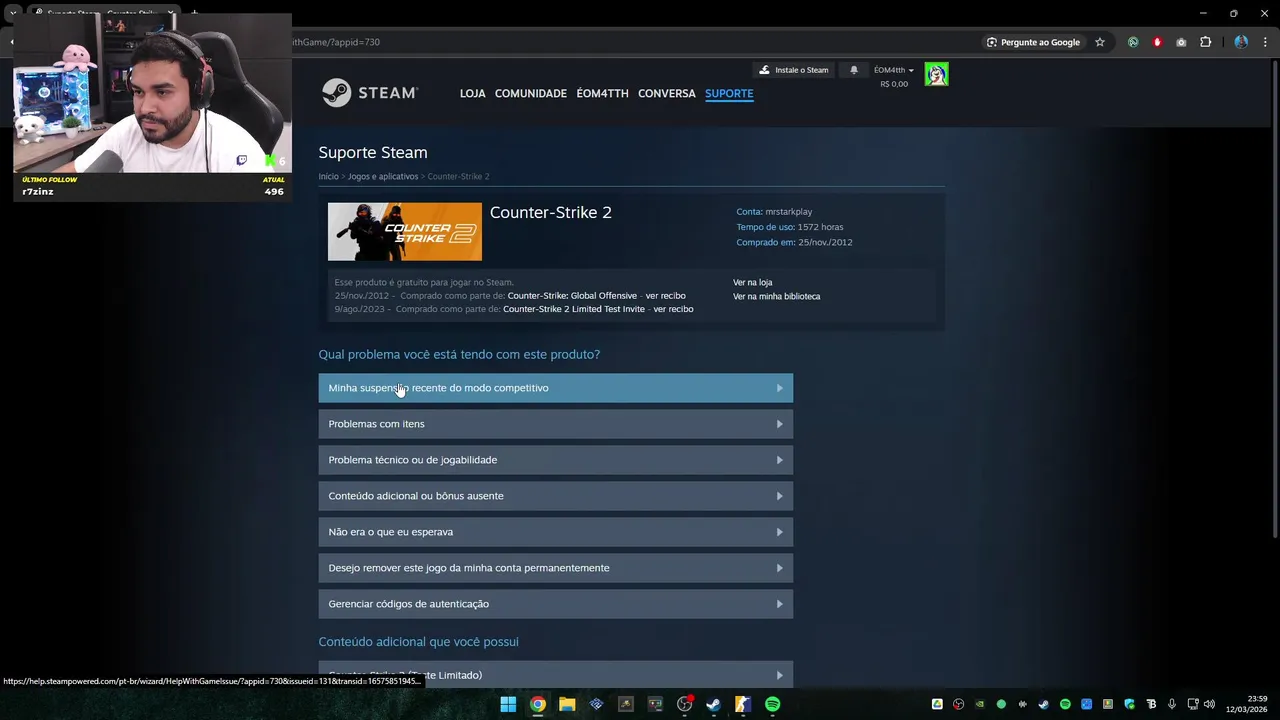Image resolution: width=1280 pixels, height=720 pixels.
Task: Click Pergunte ao Google button
Action: pyautogui.click(x=1033, y=42)
